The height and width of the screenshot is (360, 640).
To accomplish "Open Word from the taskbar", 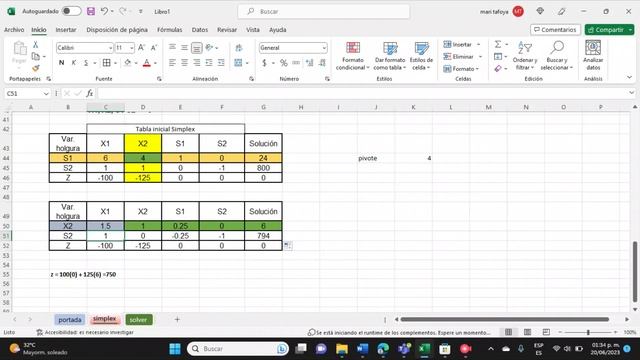I will (362, 349).
